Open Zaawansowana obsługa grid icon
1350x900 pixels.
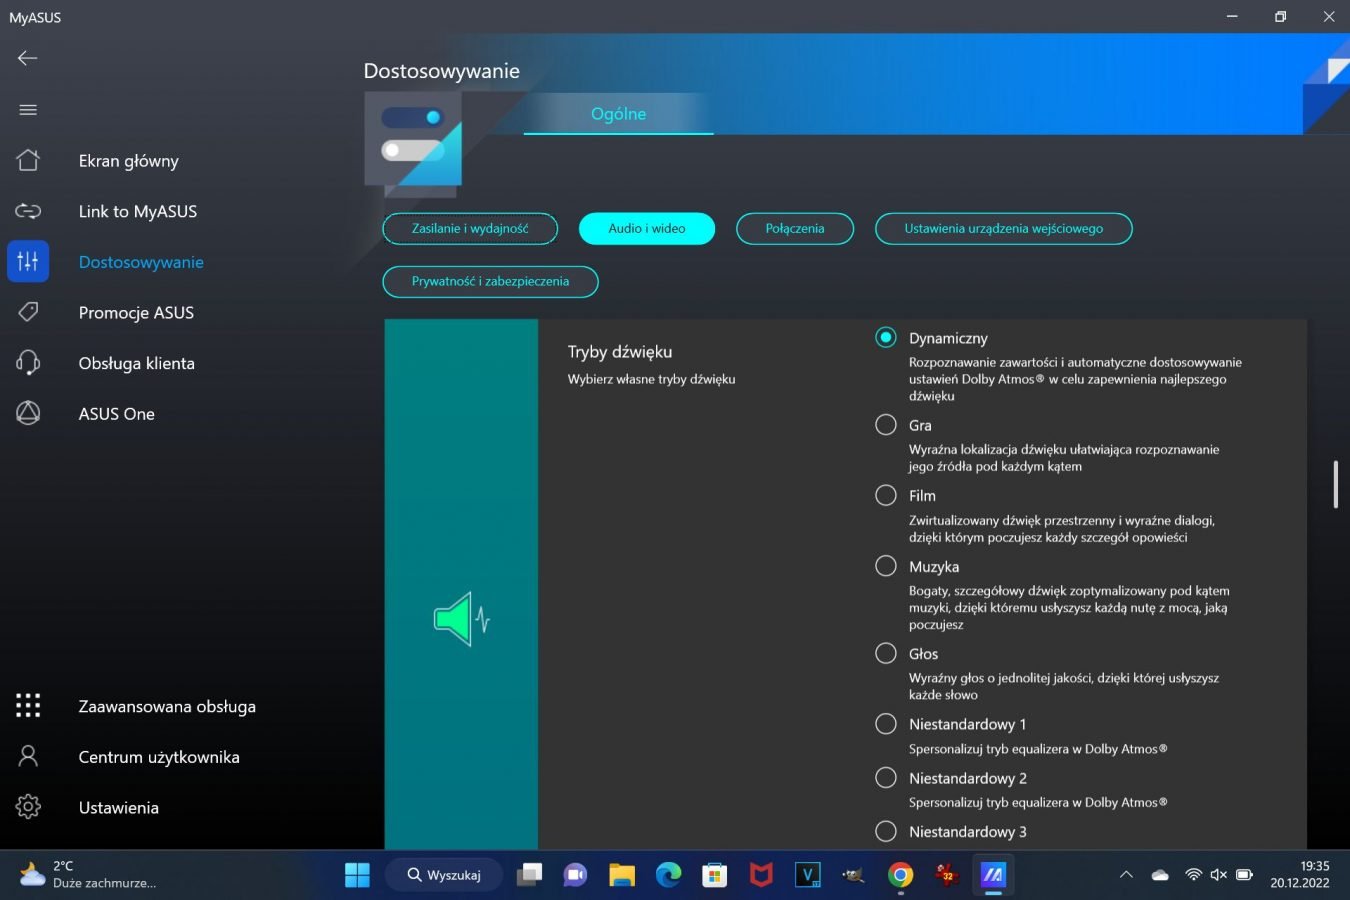[x=28, y=706]
